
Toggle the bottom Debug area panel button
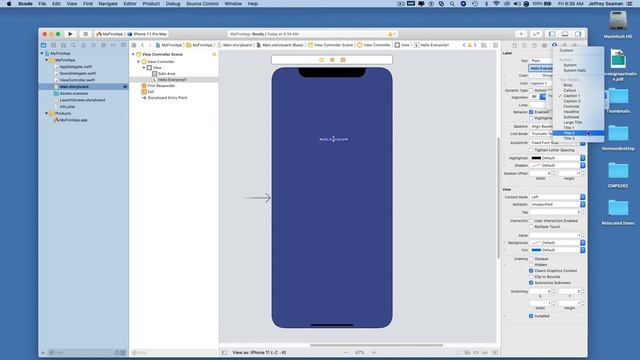click(x=565, y=34)
